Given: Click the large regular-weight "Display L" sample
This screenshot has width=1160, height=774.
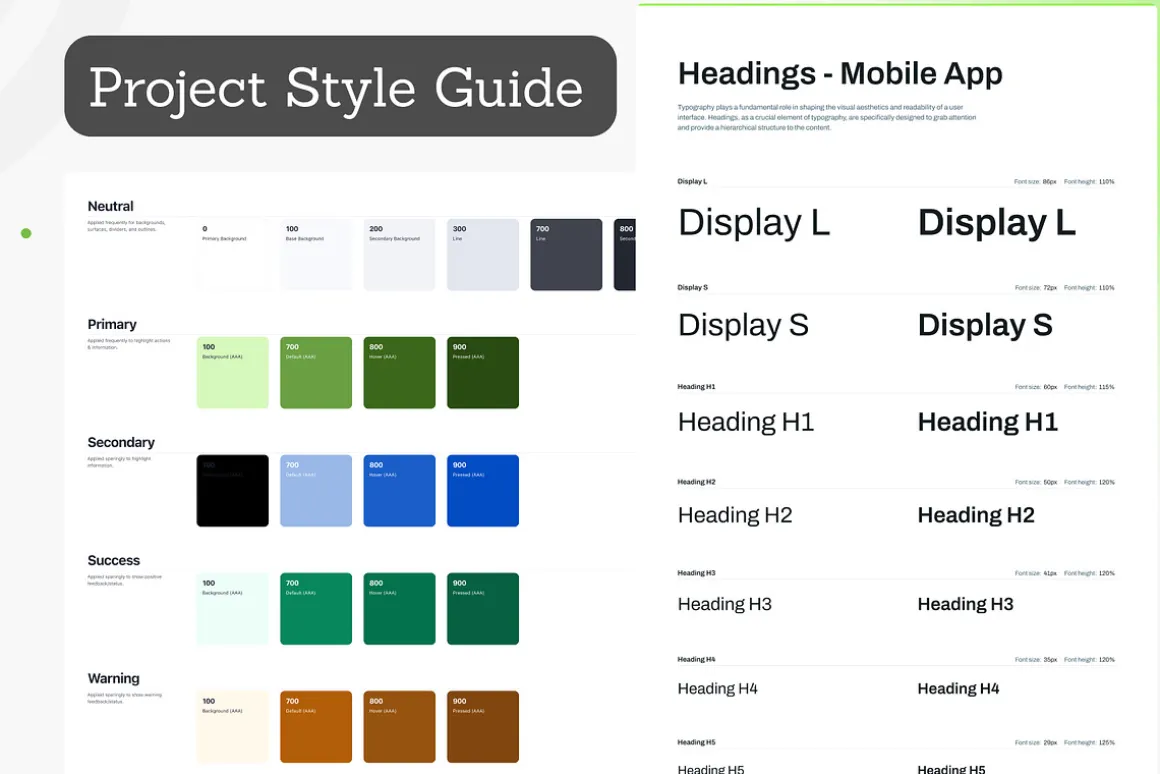Looking at the screenshot, I should click(x=754, y=223).
